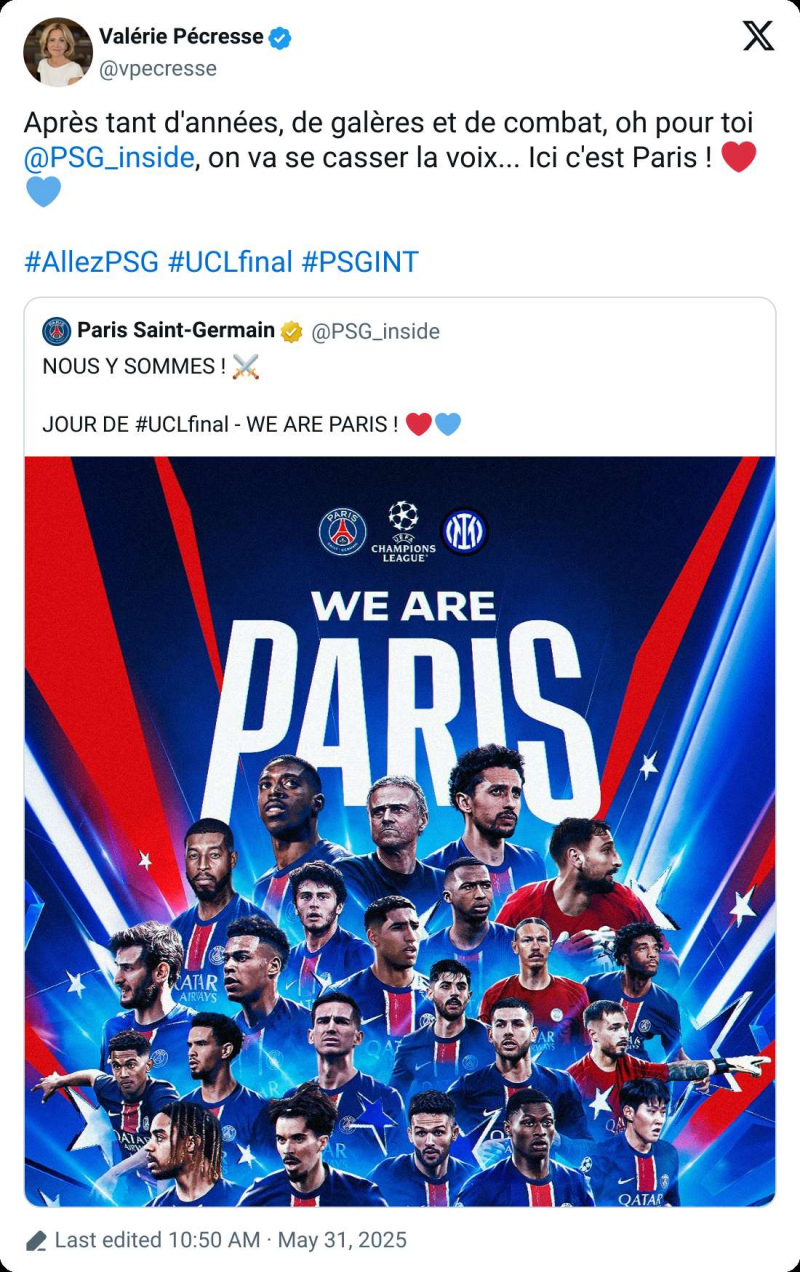Click the PSG crest in the poster
The width and height of the screenshot is (800, 1272).
coord(342,531)
